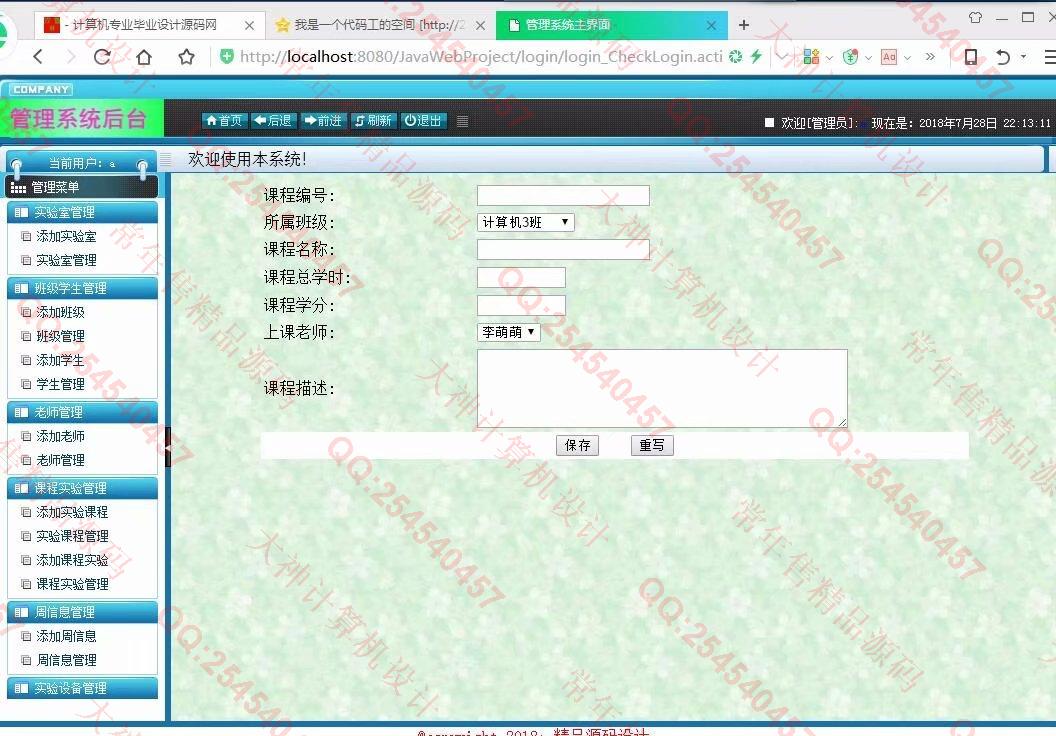Click the browser undo restore arrow icon
The width and height of the screenshot is (1056, 736).
pos(1003,57)
